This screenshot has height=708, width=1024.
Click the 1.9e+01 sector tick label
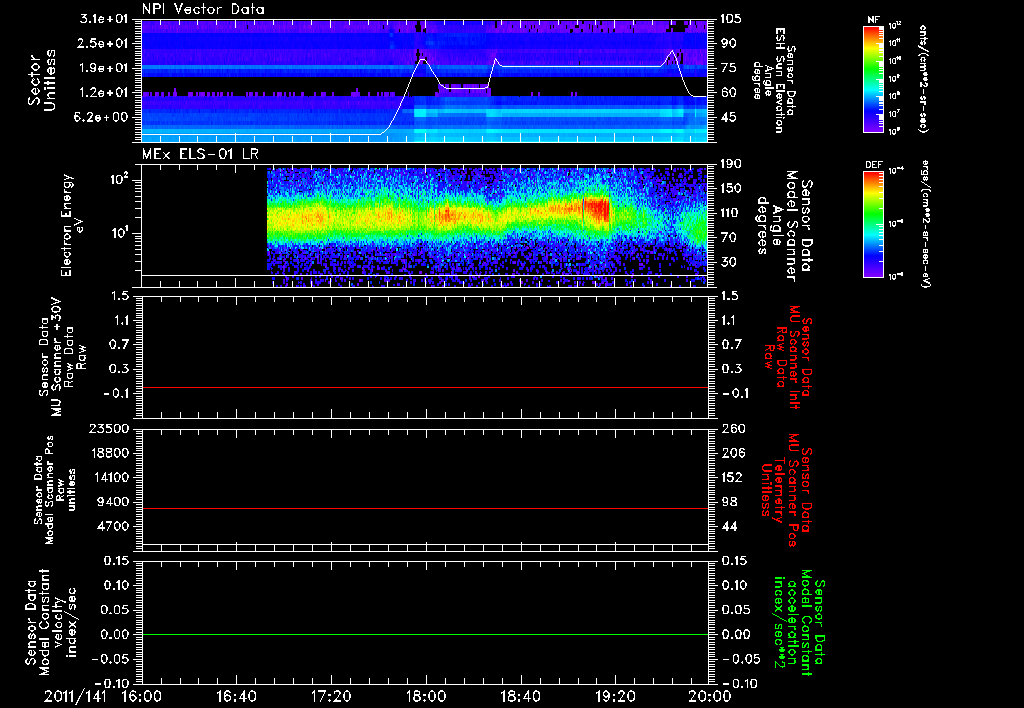pos(104,68)
